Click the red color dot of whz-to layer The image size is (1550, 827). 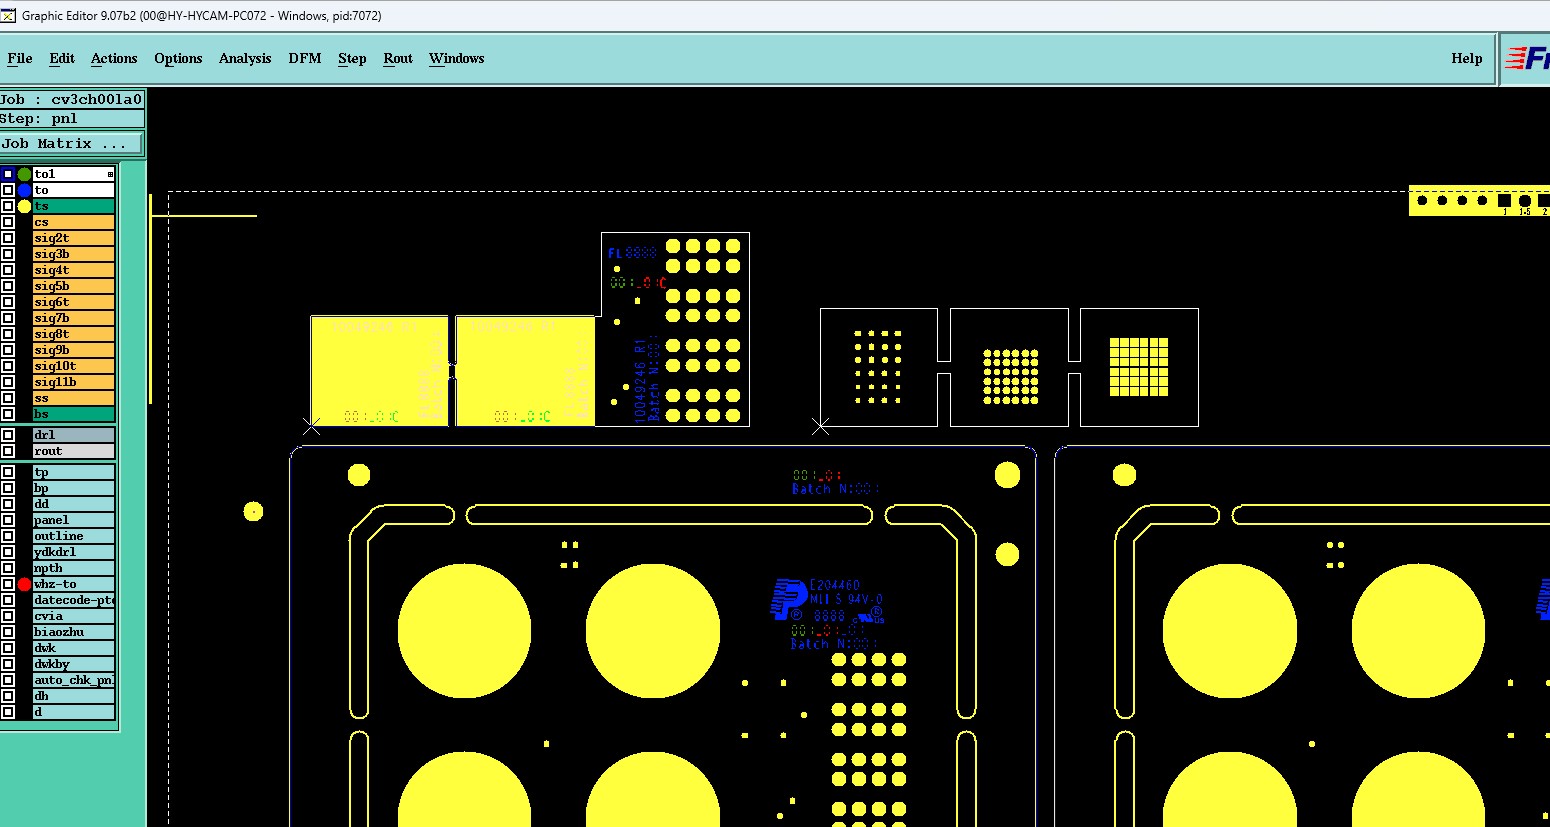24,584
